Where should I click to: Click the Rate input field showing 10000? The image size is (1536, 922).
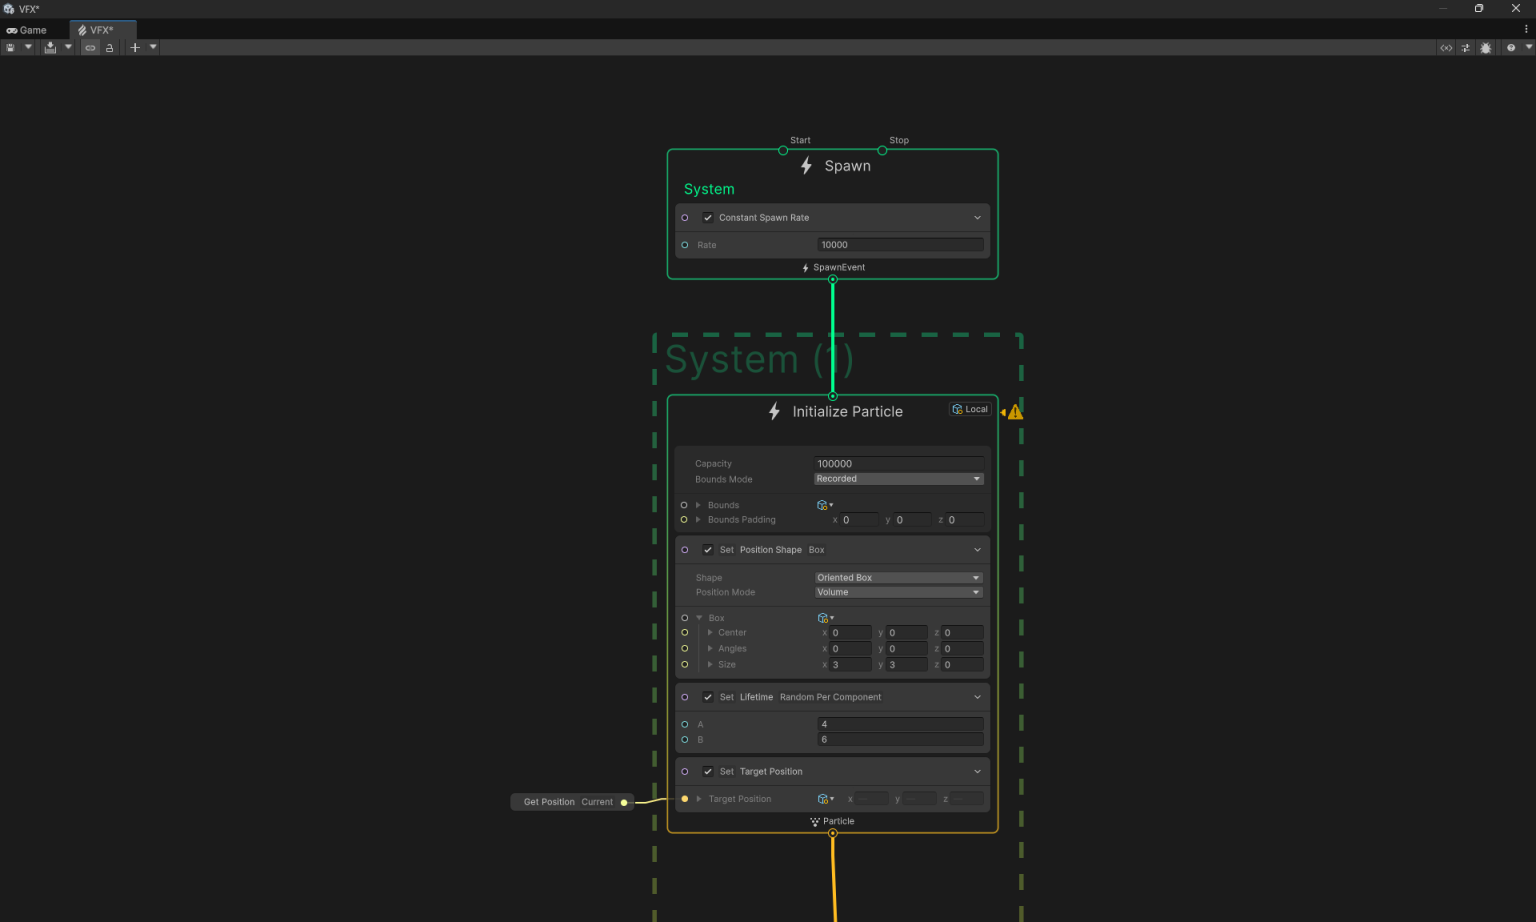point(899,244)
